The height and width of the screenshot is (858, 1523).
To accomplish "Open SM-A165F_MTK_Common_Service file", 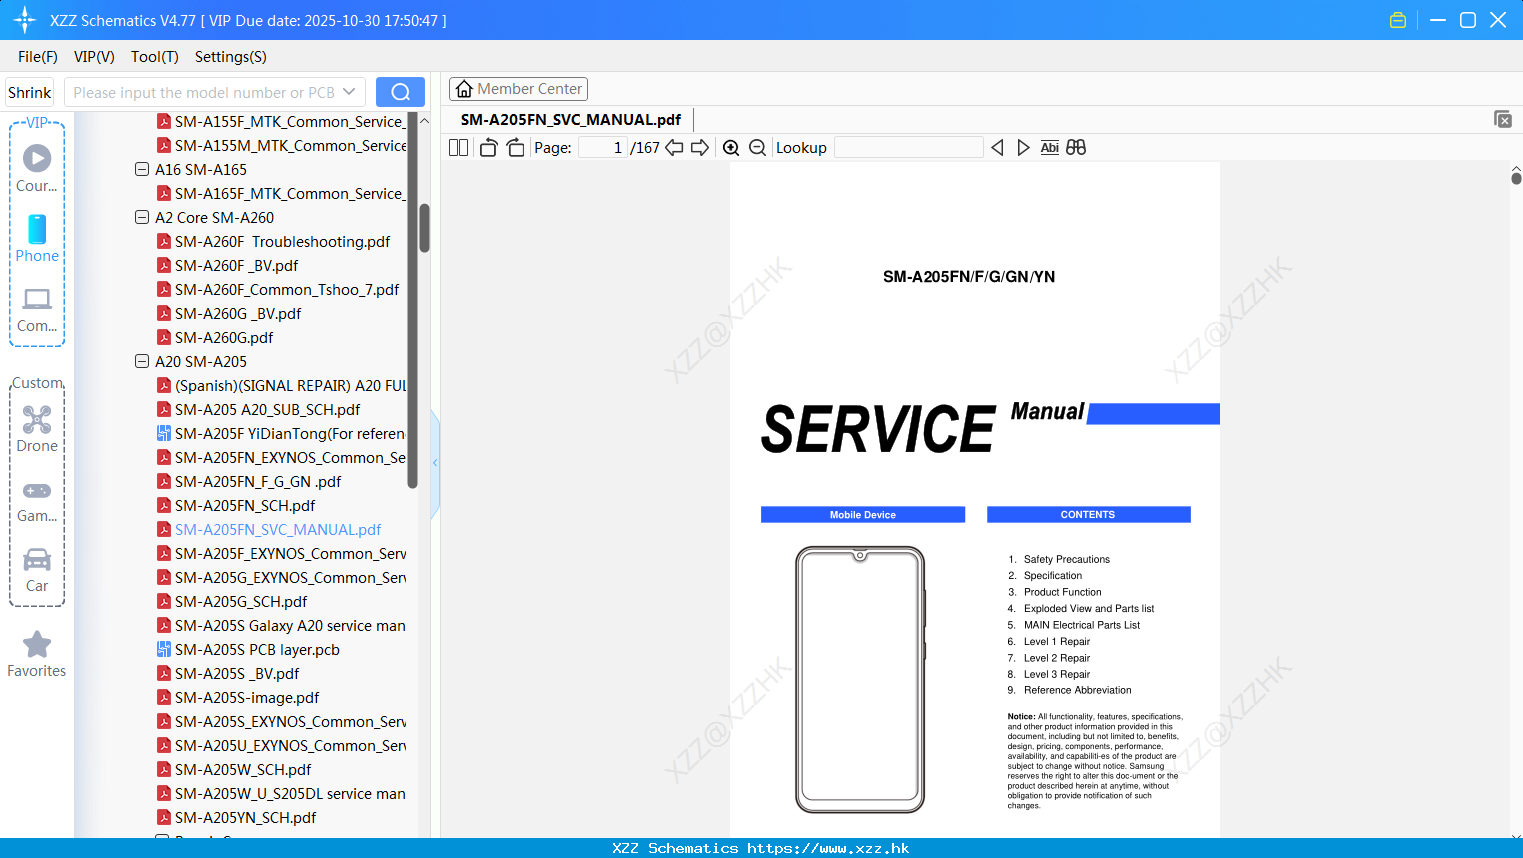I will coord(289,193).
